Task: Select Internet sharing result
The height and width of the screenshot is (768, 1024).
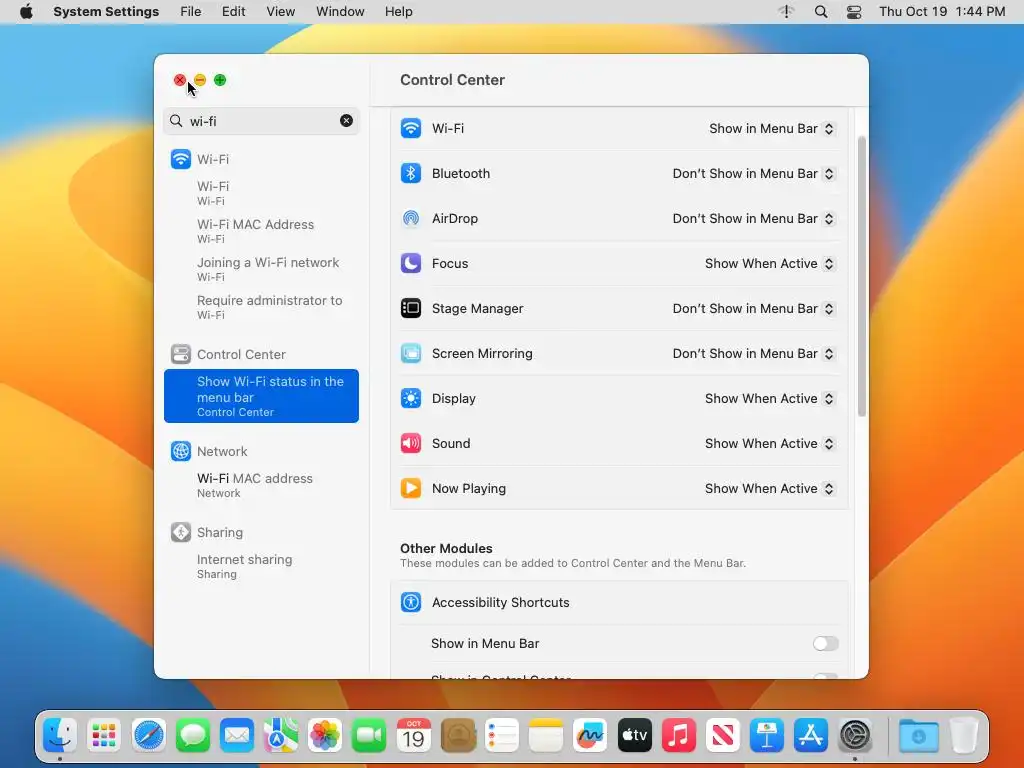Action: tap(261, 566)
